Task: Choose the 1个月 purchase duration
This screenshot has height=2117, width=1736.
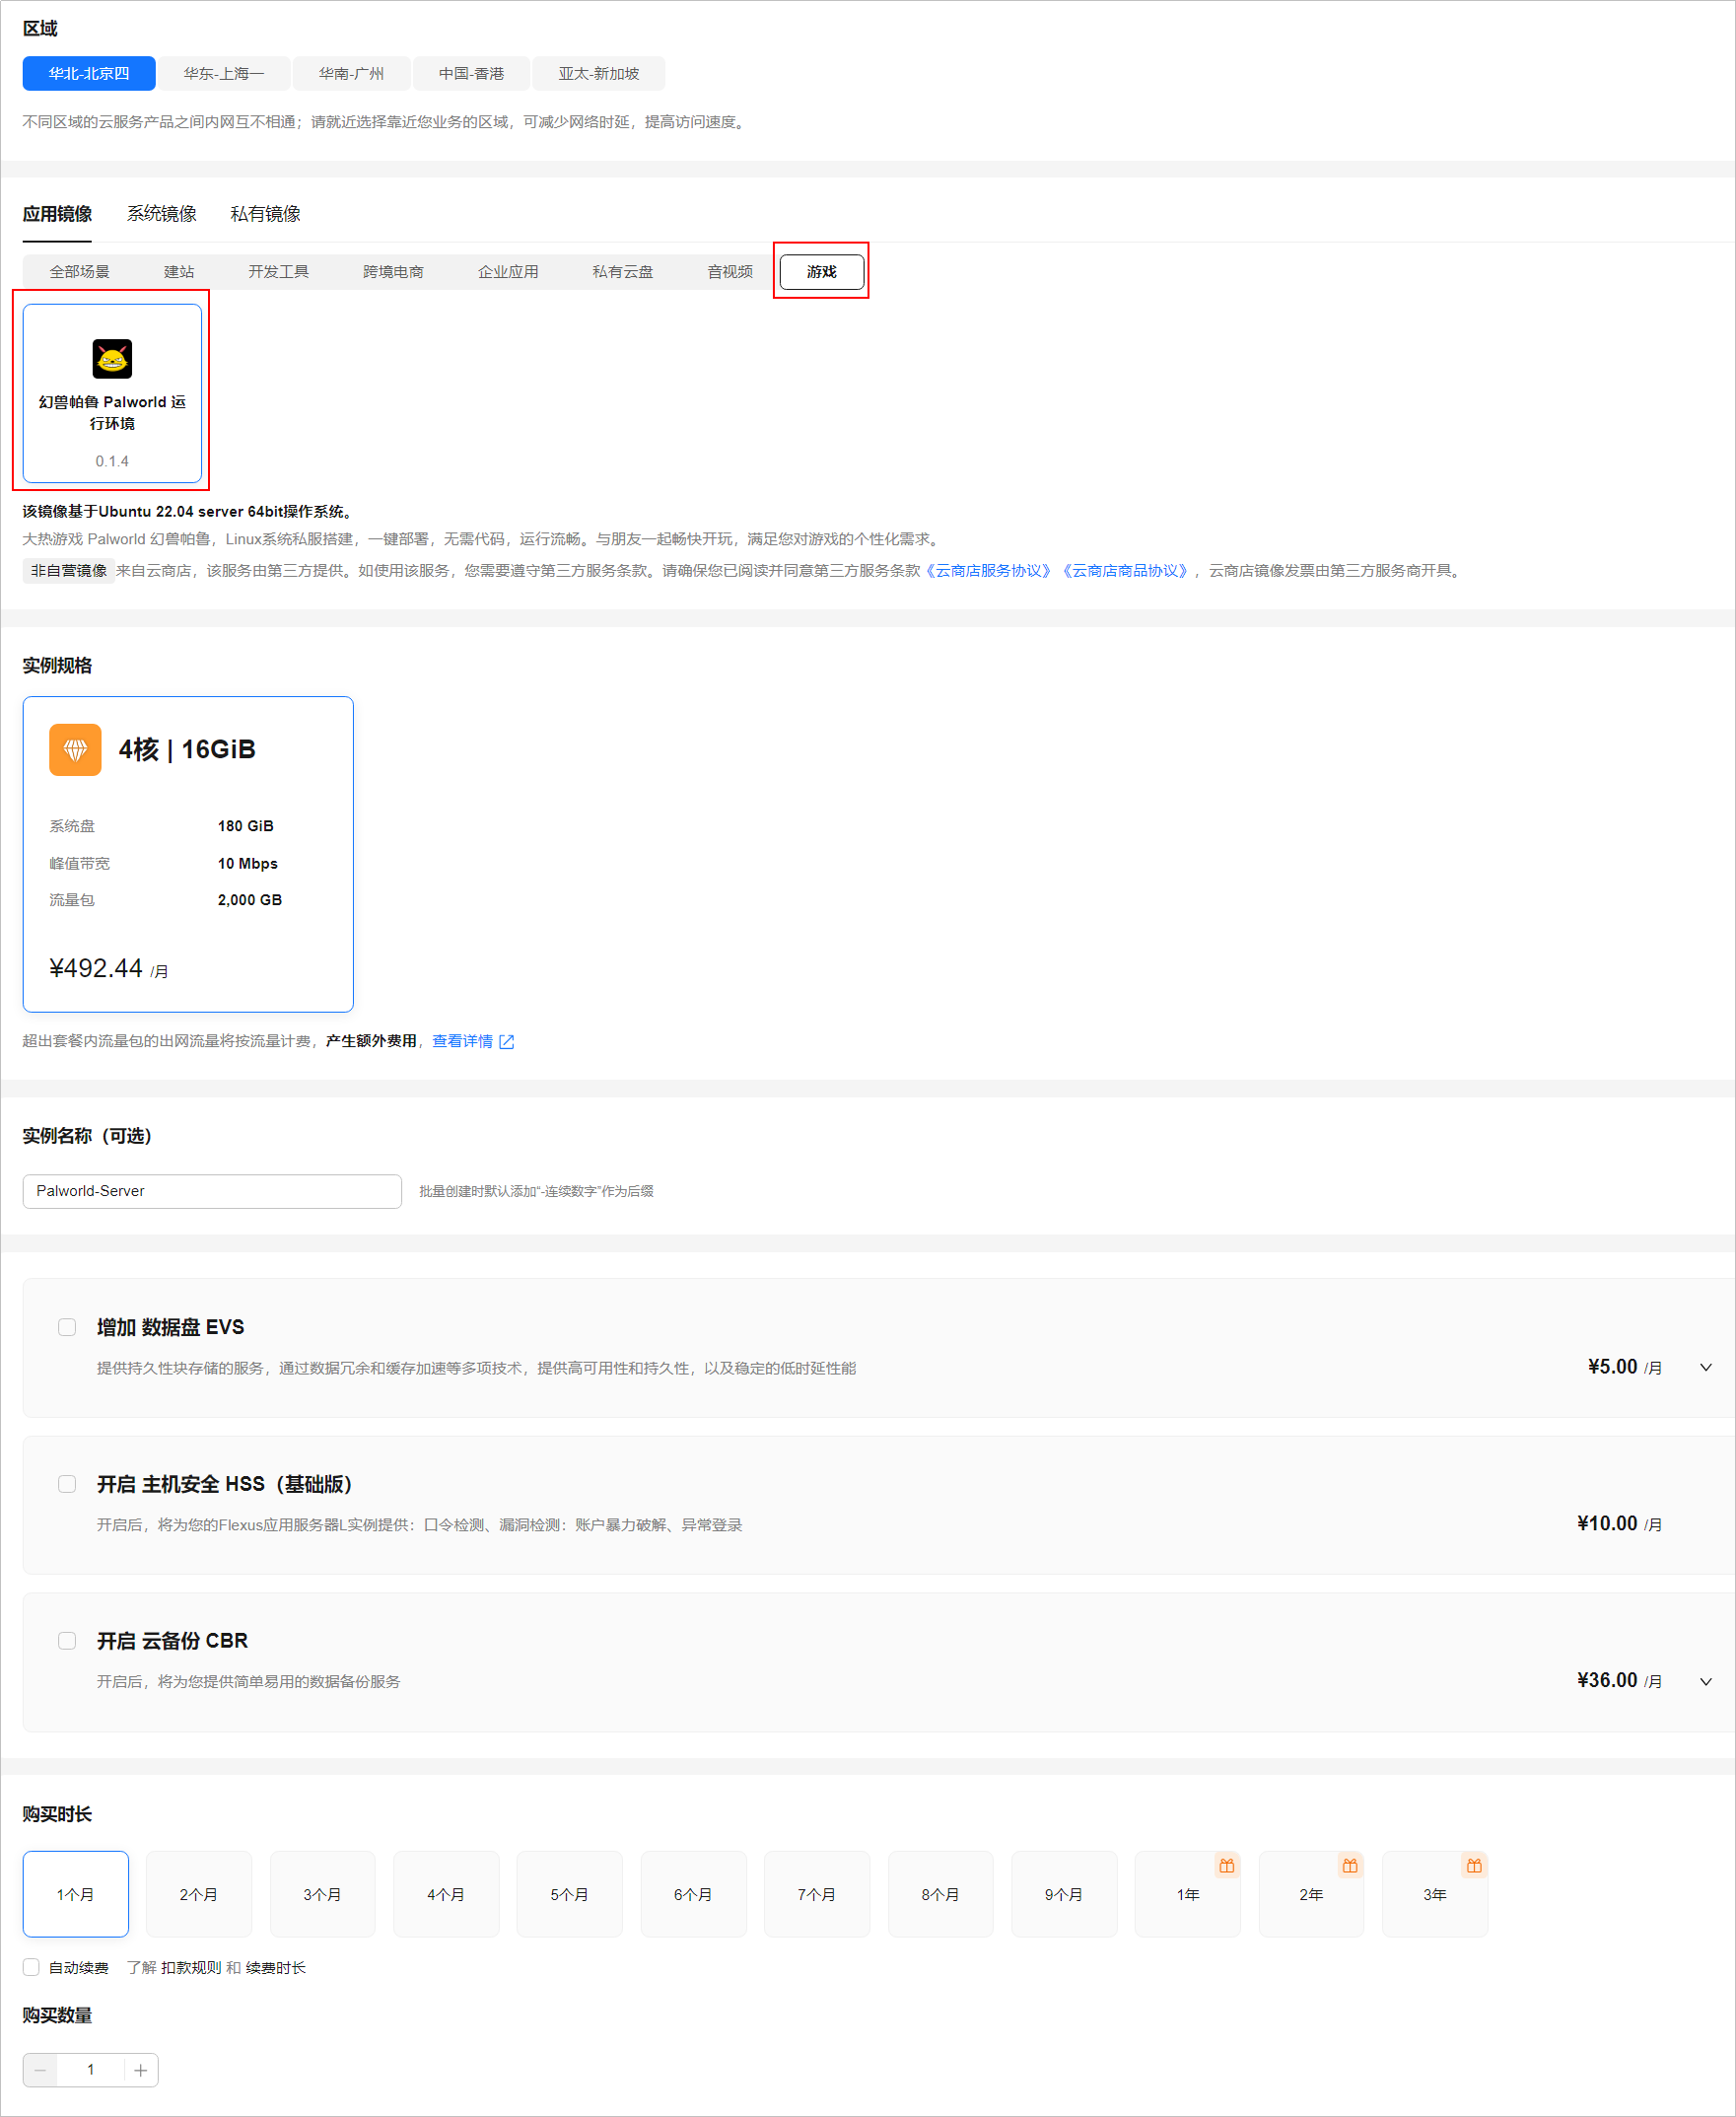Action: [76, 1895]
